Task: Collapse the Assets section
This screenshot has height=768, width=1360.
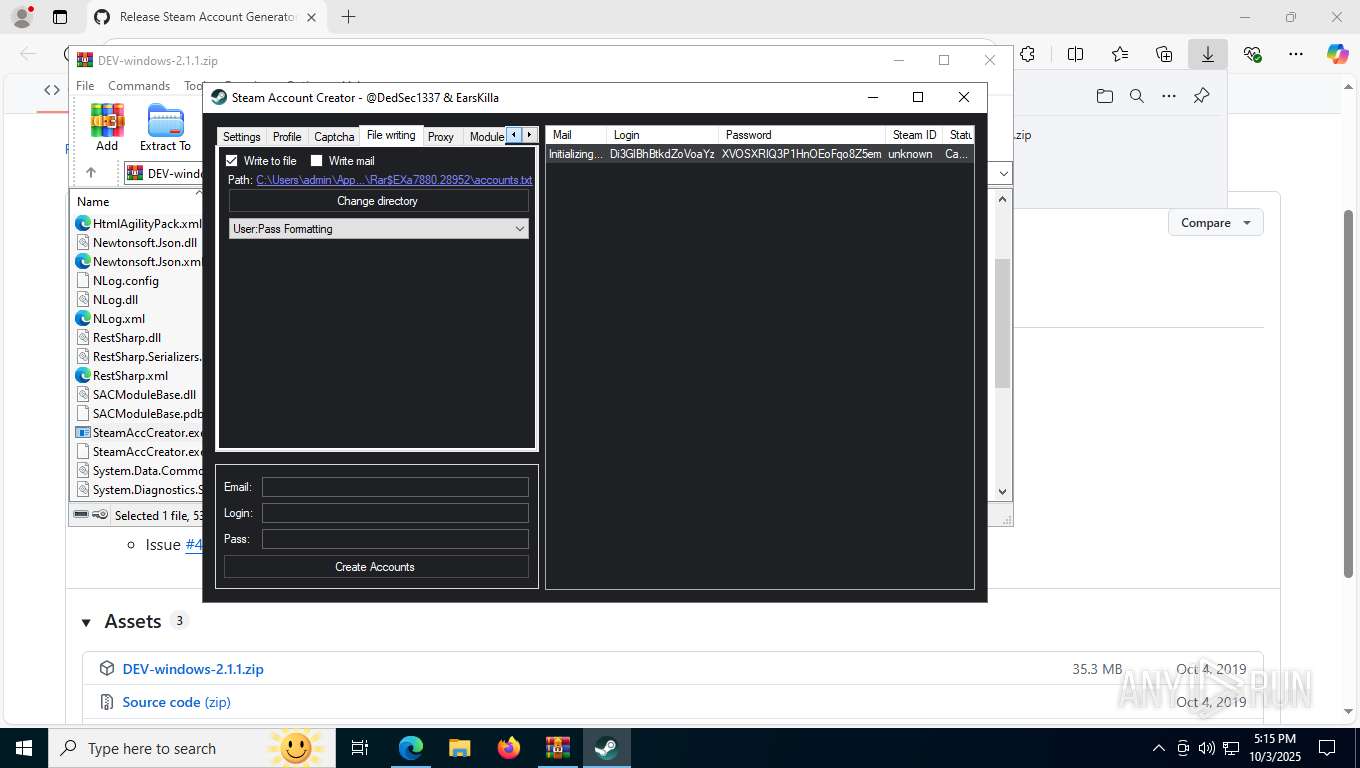Action: click(86, 622)
